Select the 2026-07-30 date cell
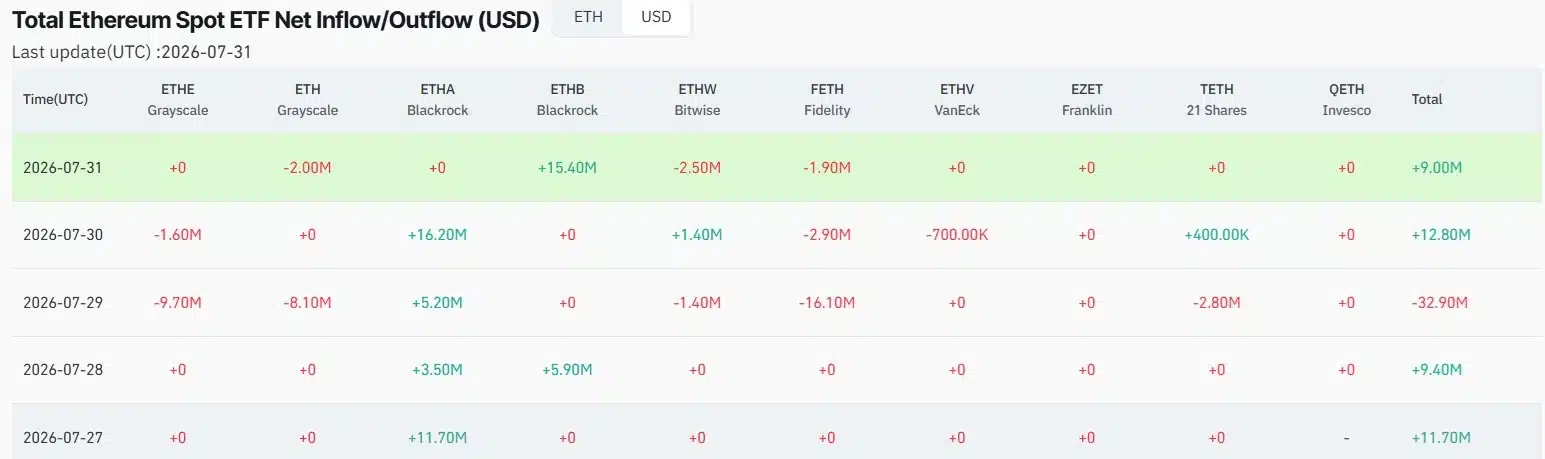 coord(63,235)
